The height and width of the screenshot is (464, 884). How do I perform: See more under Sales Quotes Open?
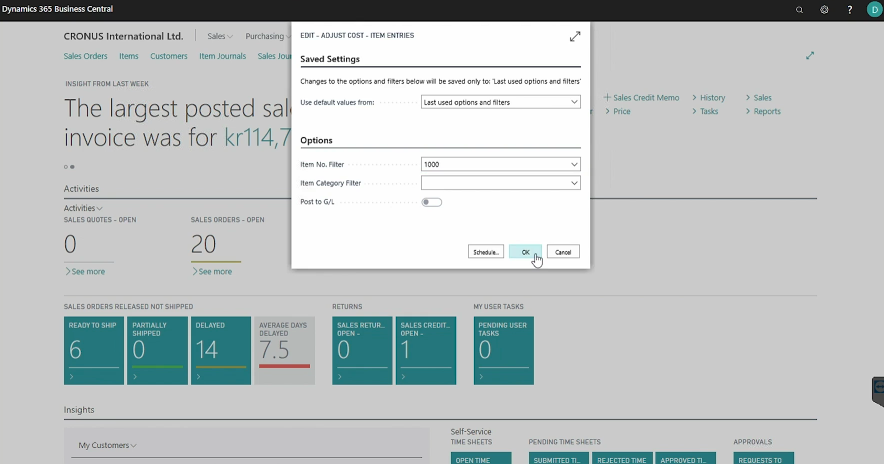pyautogui.click(x=85, y=271)
